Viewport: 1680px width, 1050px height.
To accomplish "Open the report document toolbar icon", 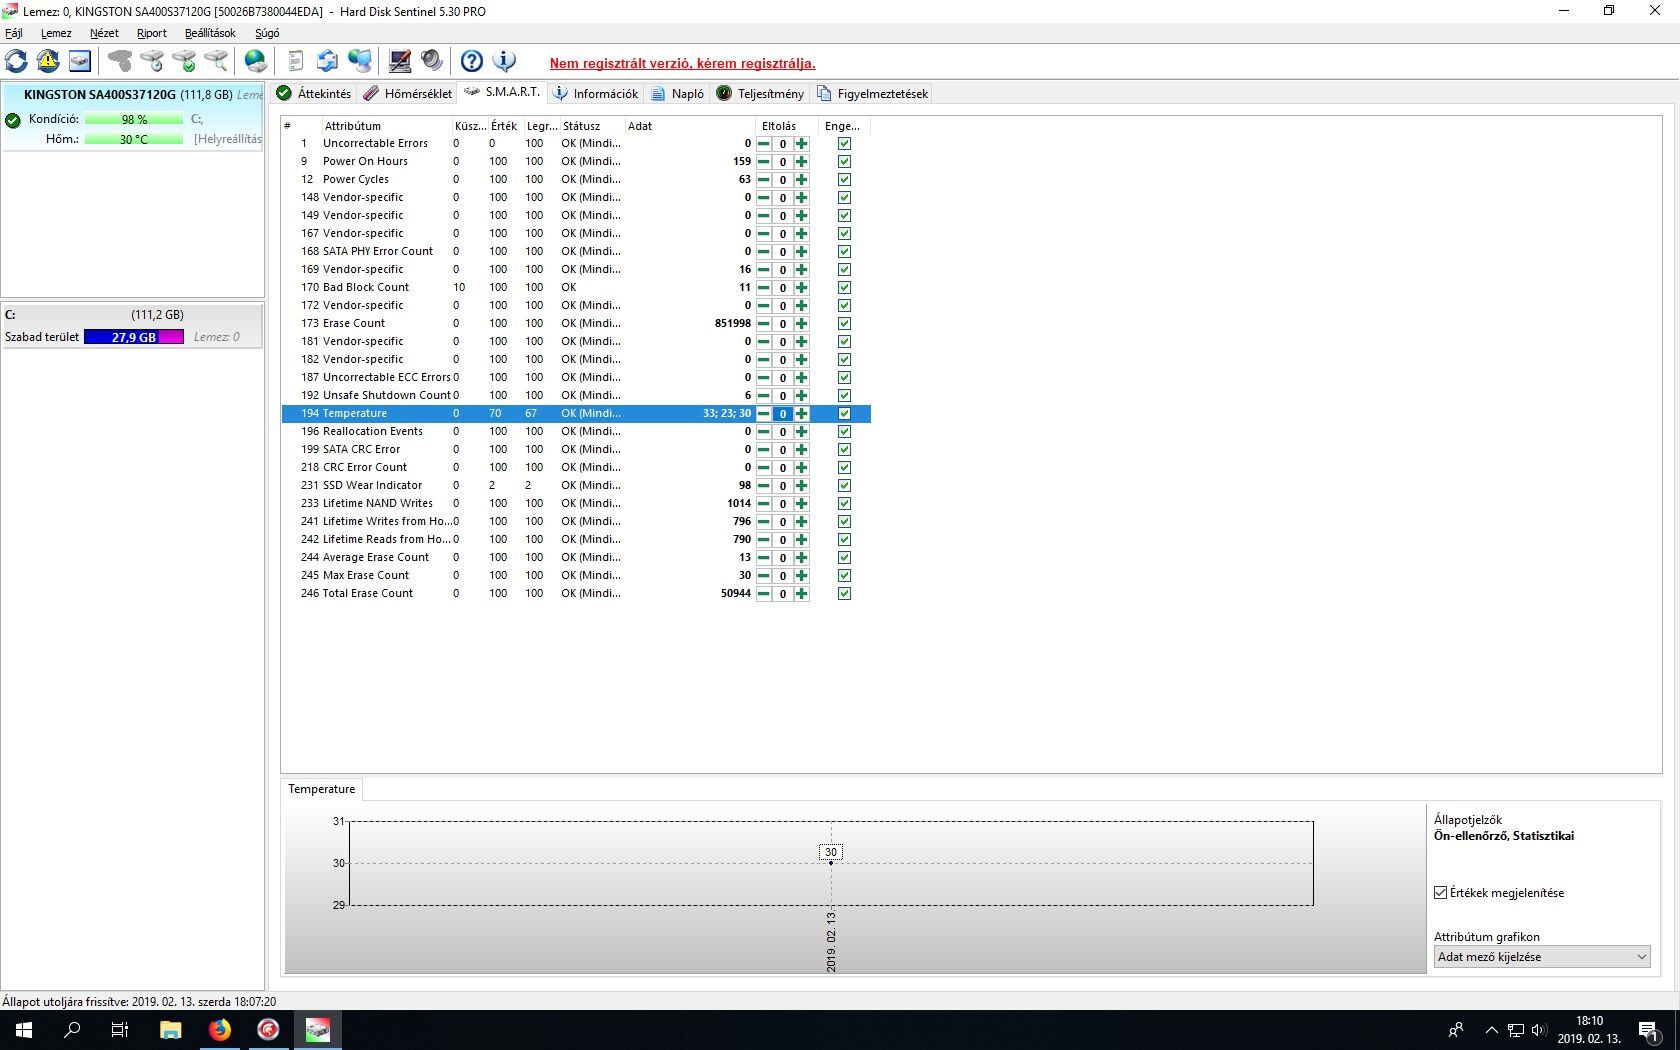I will [x=296, y=61].
